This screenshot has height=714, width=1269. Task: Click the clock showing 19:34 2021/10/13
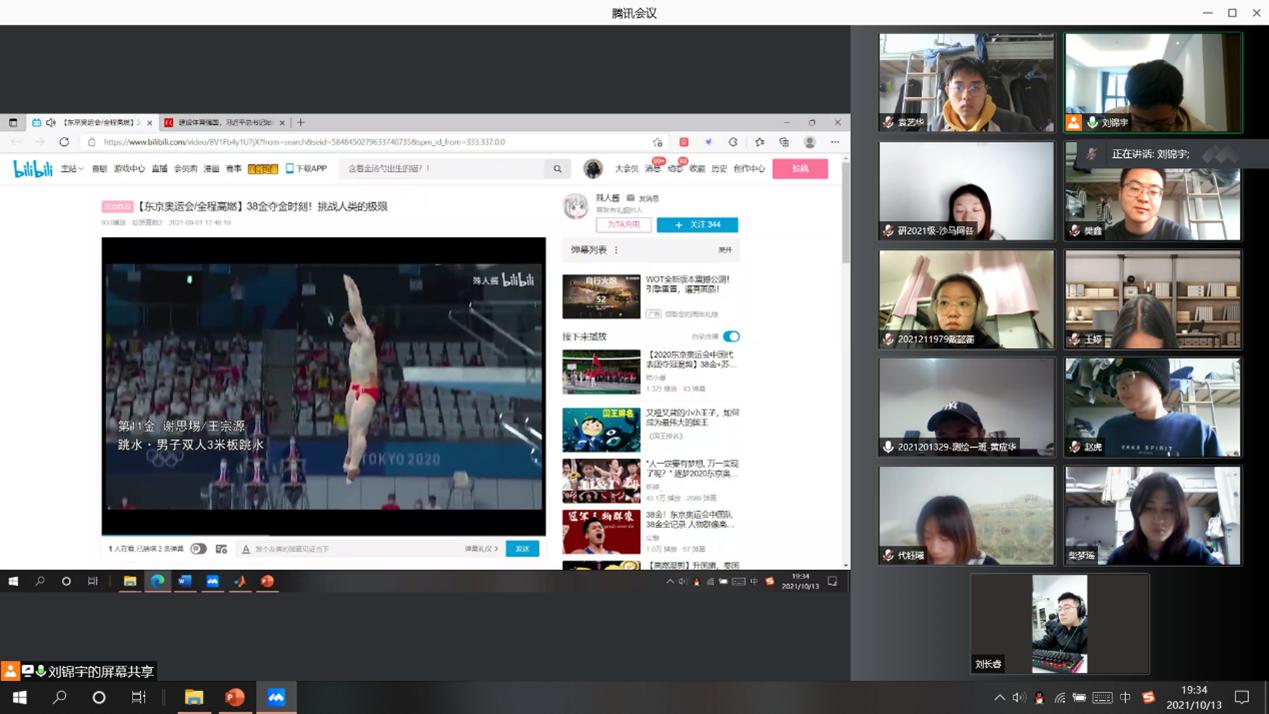(1194, 697)
